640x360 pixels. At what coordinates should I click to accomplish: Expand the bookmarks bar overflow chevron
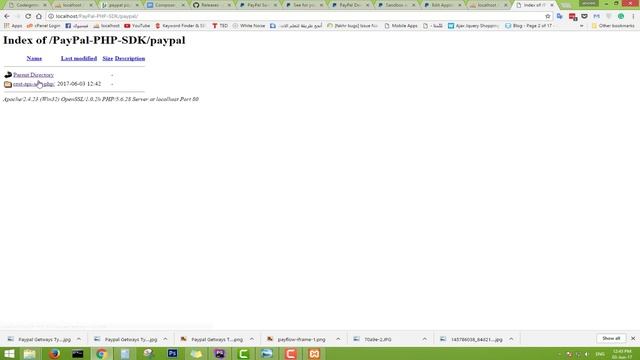[x=582, y=26]
